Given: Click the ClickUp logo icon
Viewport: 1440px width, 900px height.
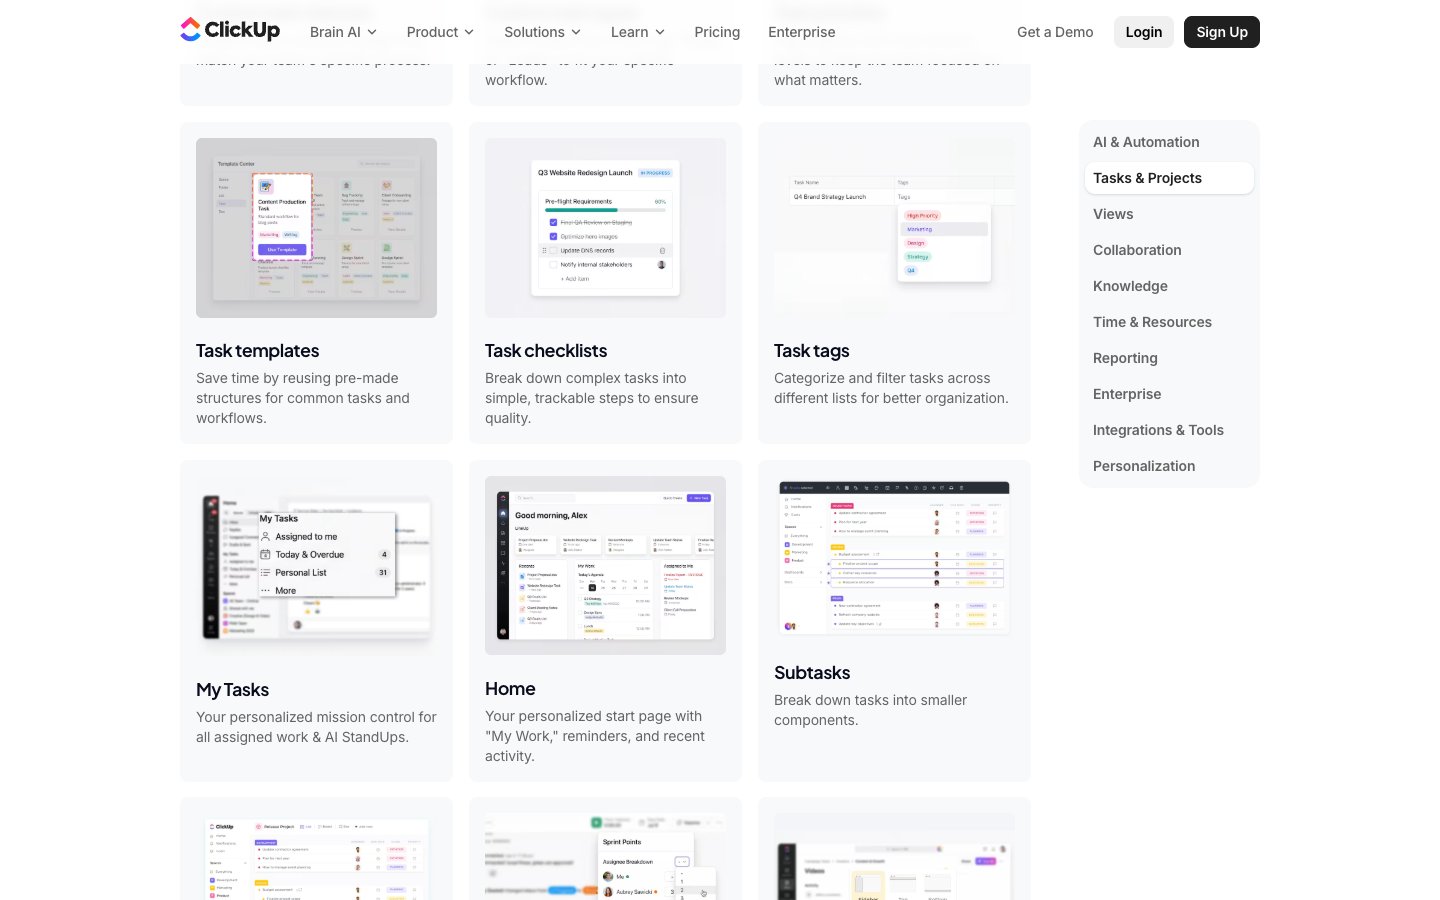Looking at the screenshot, I should click(190, 30).
